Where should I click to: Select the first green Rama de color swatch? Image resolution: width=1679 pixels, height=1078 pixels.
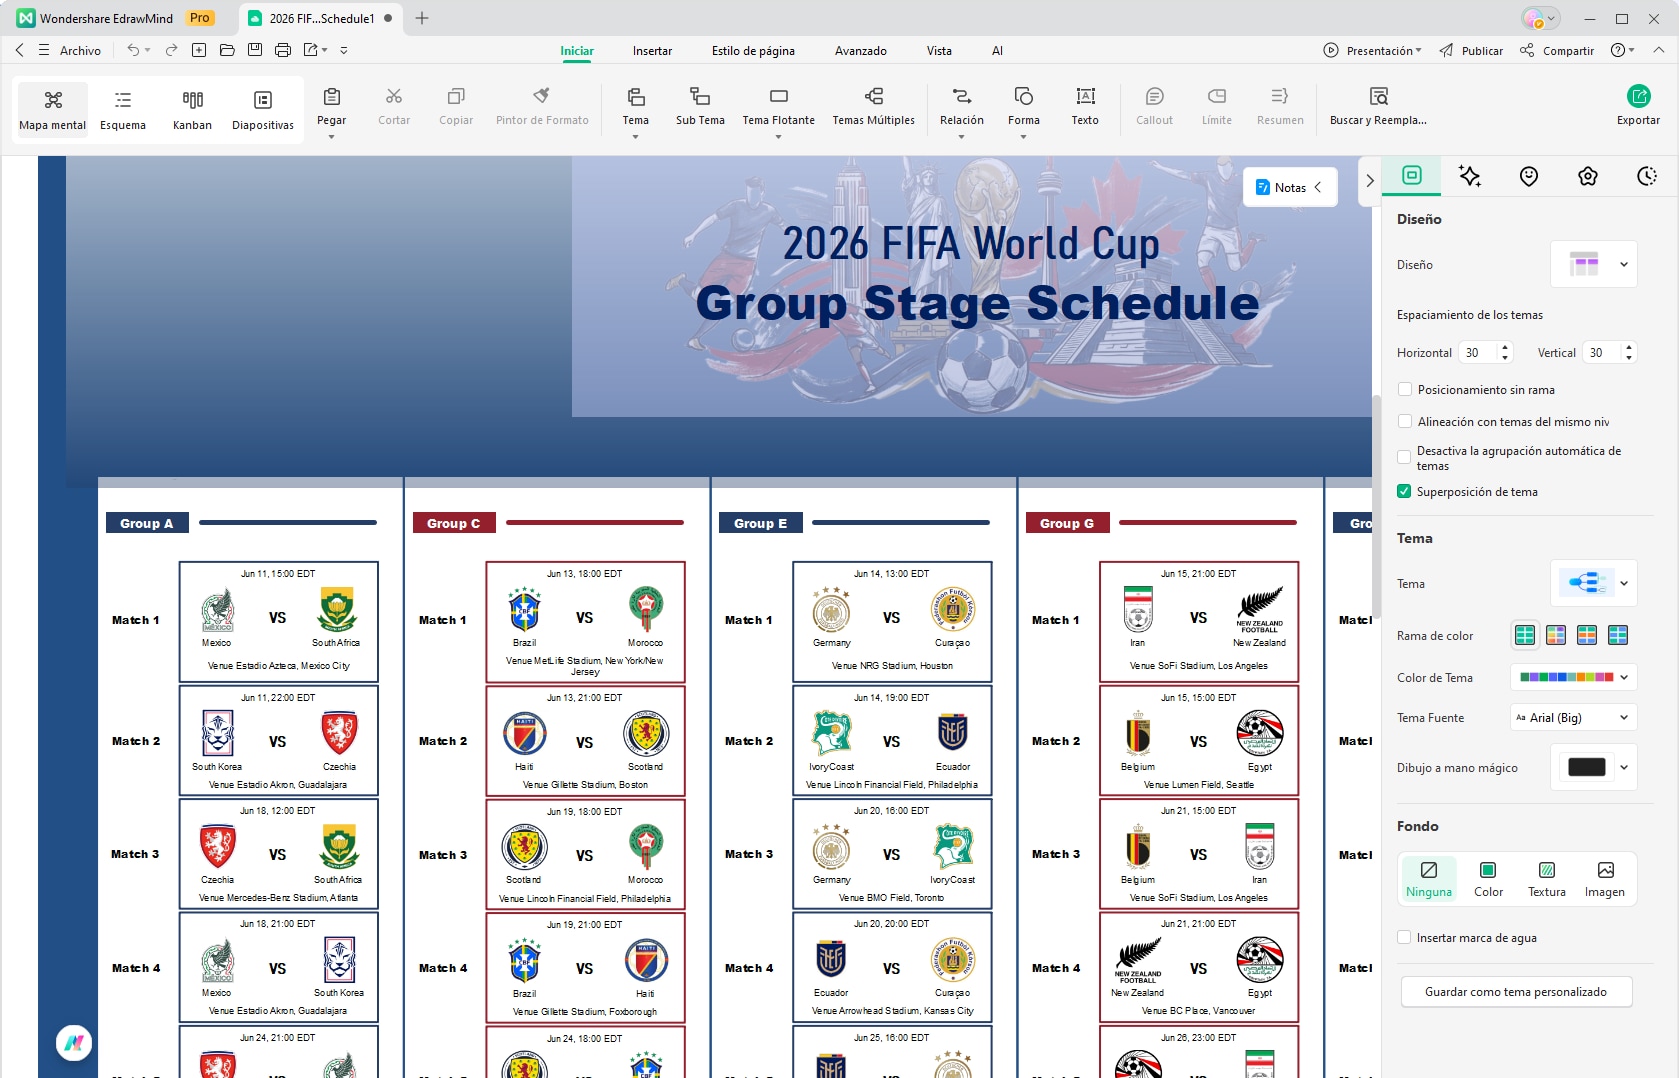click(1525, 635)
